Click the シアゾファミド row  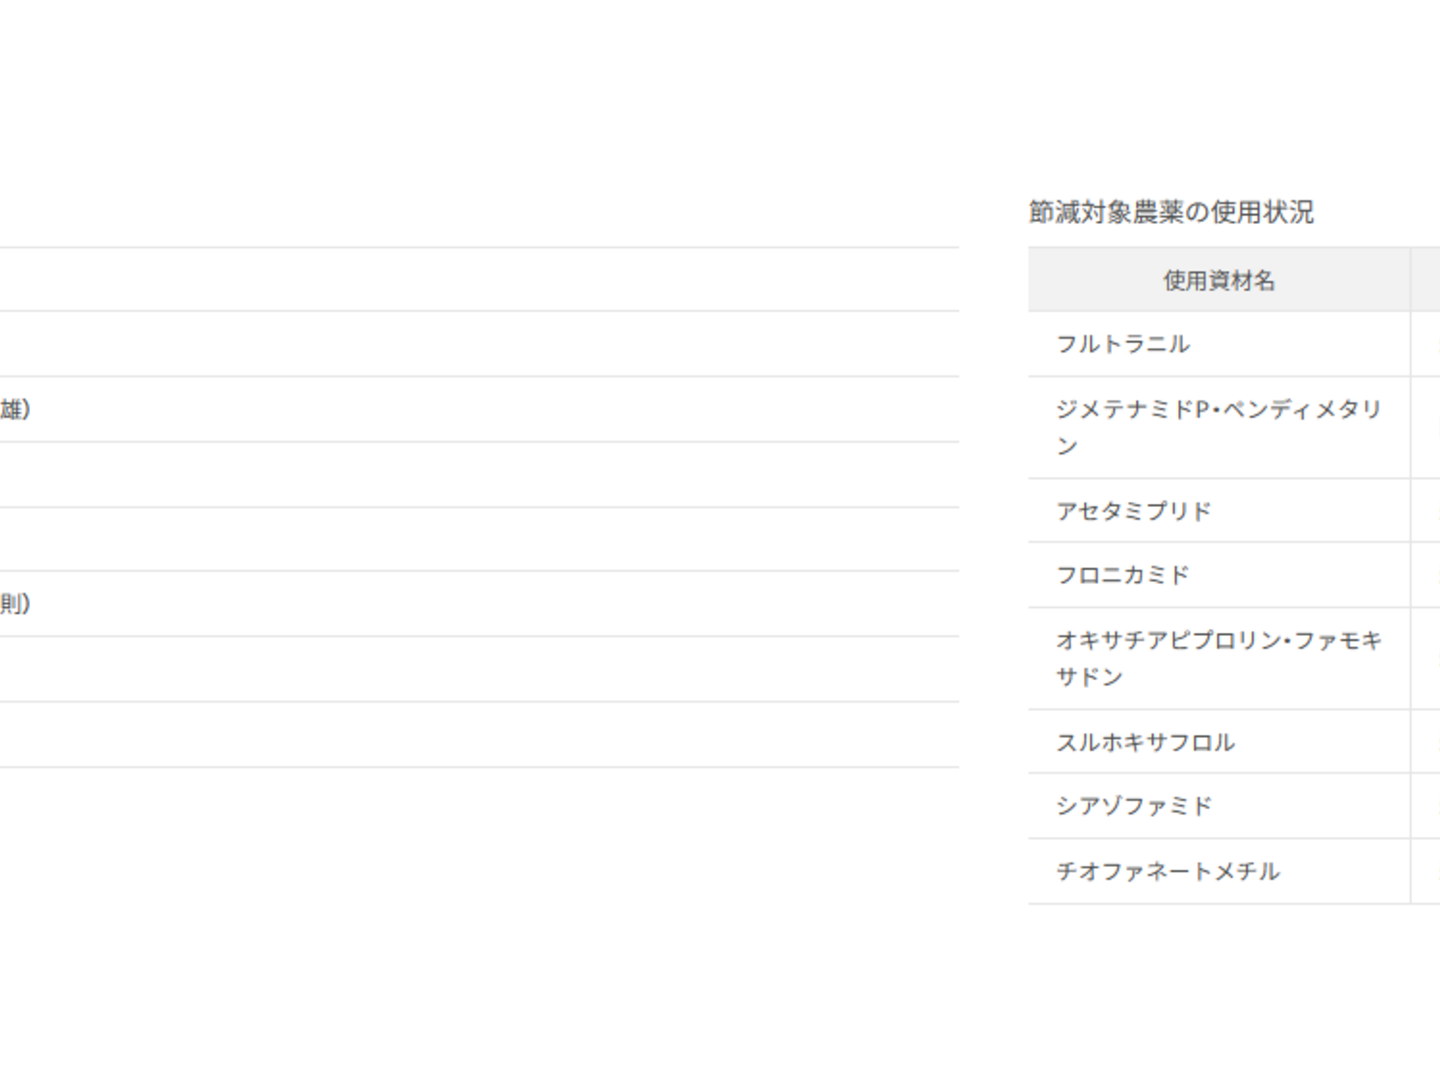coord(1133,806)
